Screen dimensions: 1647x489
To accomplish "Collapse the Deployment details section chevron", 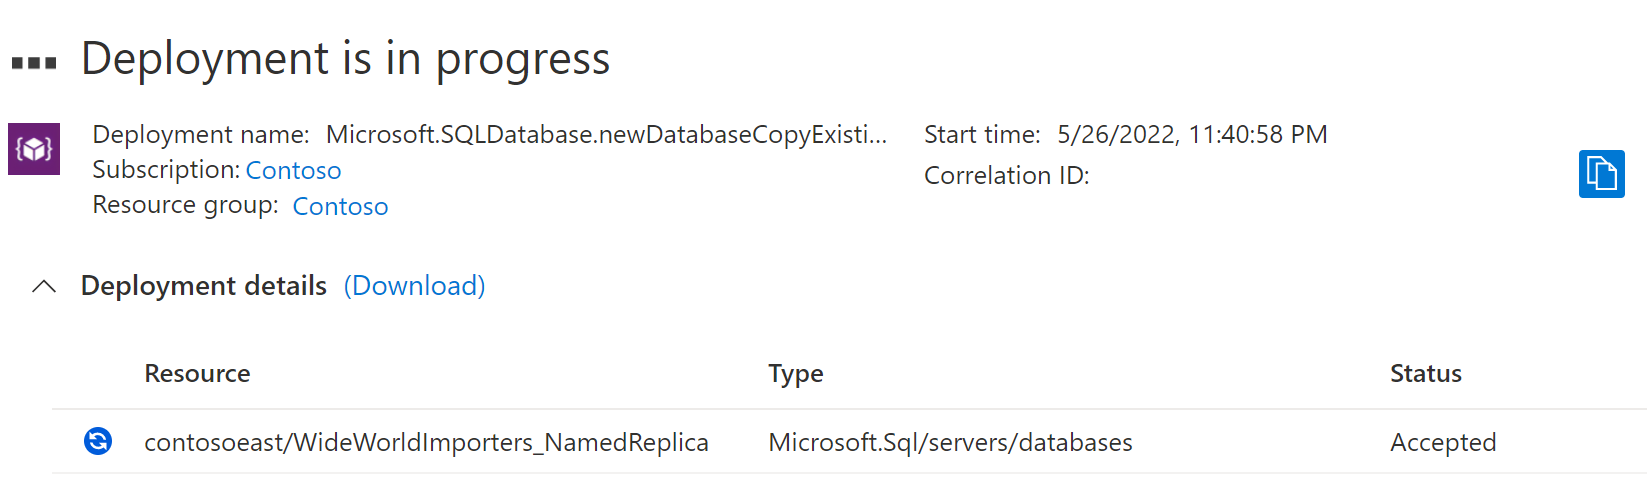I will tap(44, 286).
